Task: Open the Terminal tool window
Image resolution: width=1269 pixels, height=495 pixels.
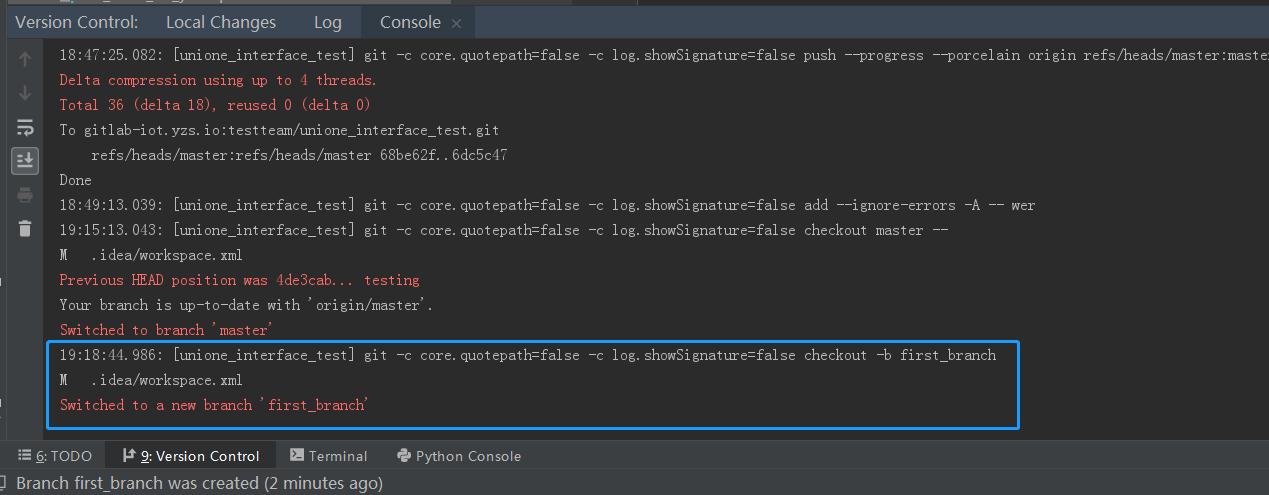Action: (x=329, y=456)
